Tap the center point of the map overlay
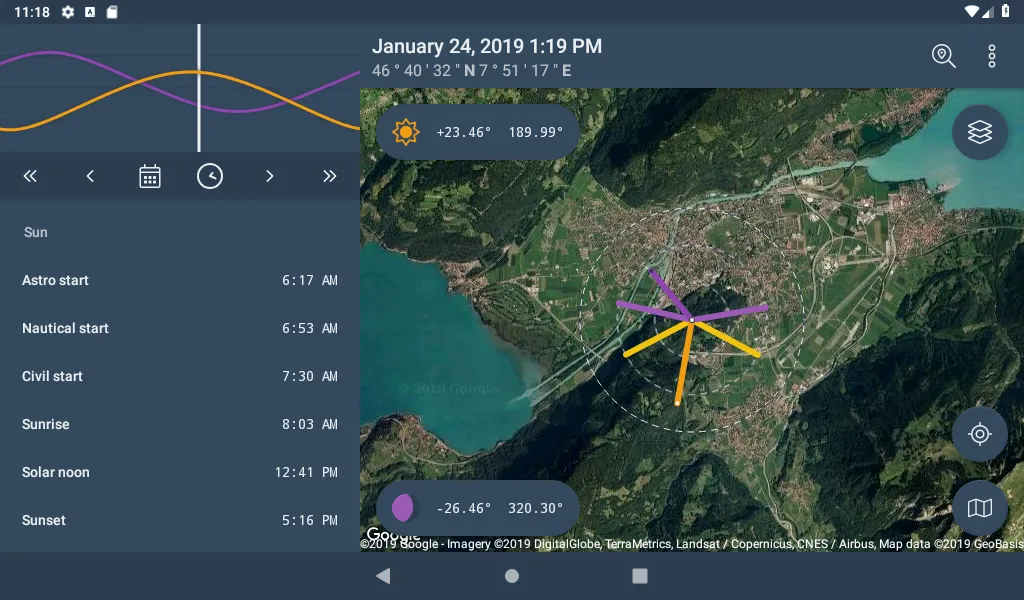This screenshot has width=1024, height=600. click(691, 320)
